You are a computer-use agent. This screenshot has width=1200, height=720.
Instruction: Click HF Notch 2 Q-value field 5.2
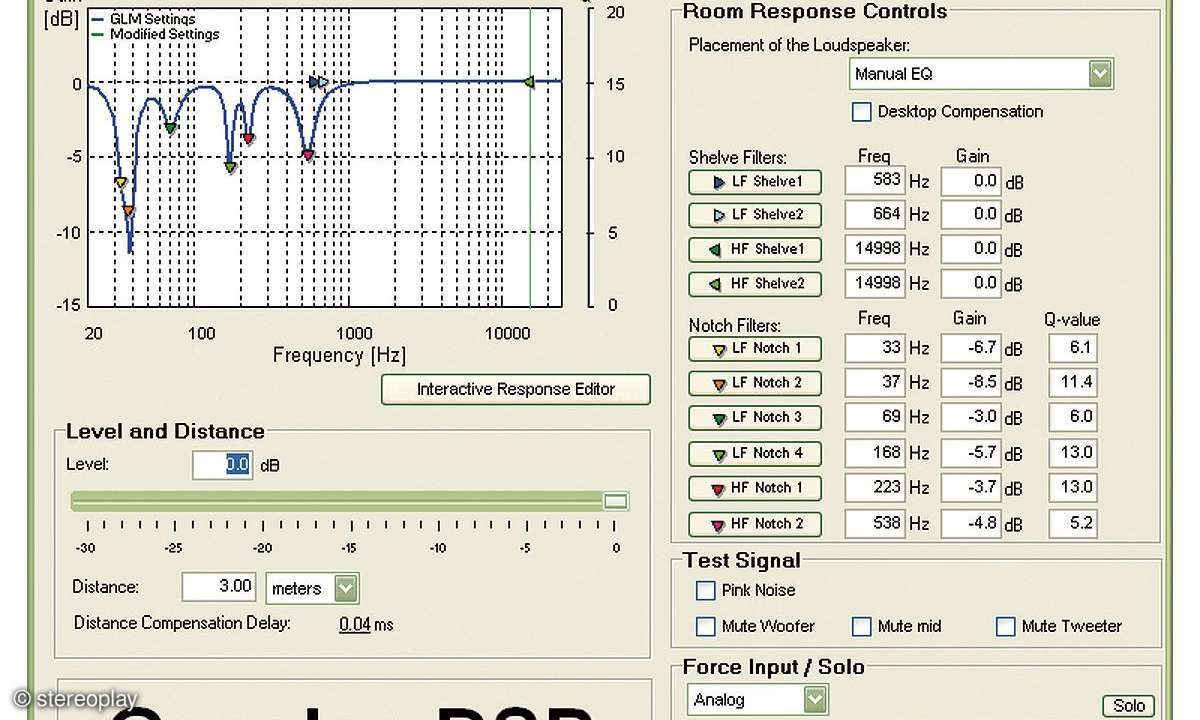pyautogui.click(x=1073, y=523)
